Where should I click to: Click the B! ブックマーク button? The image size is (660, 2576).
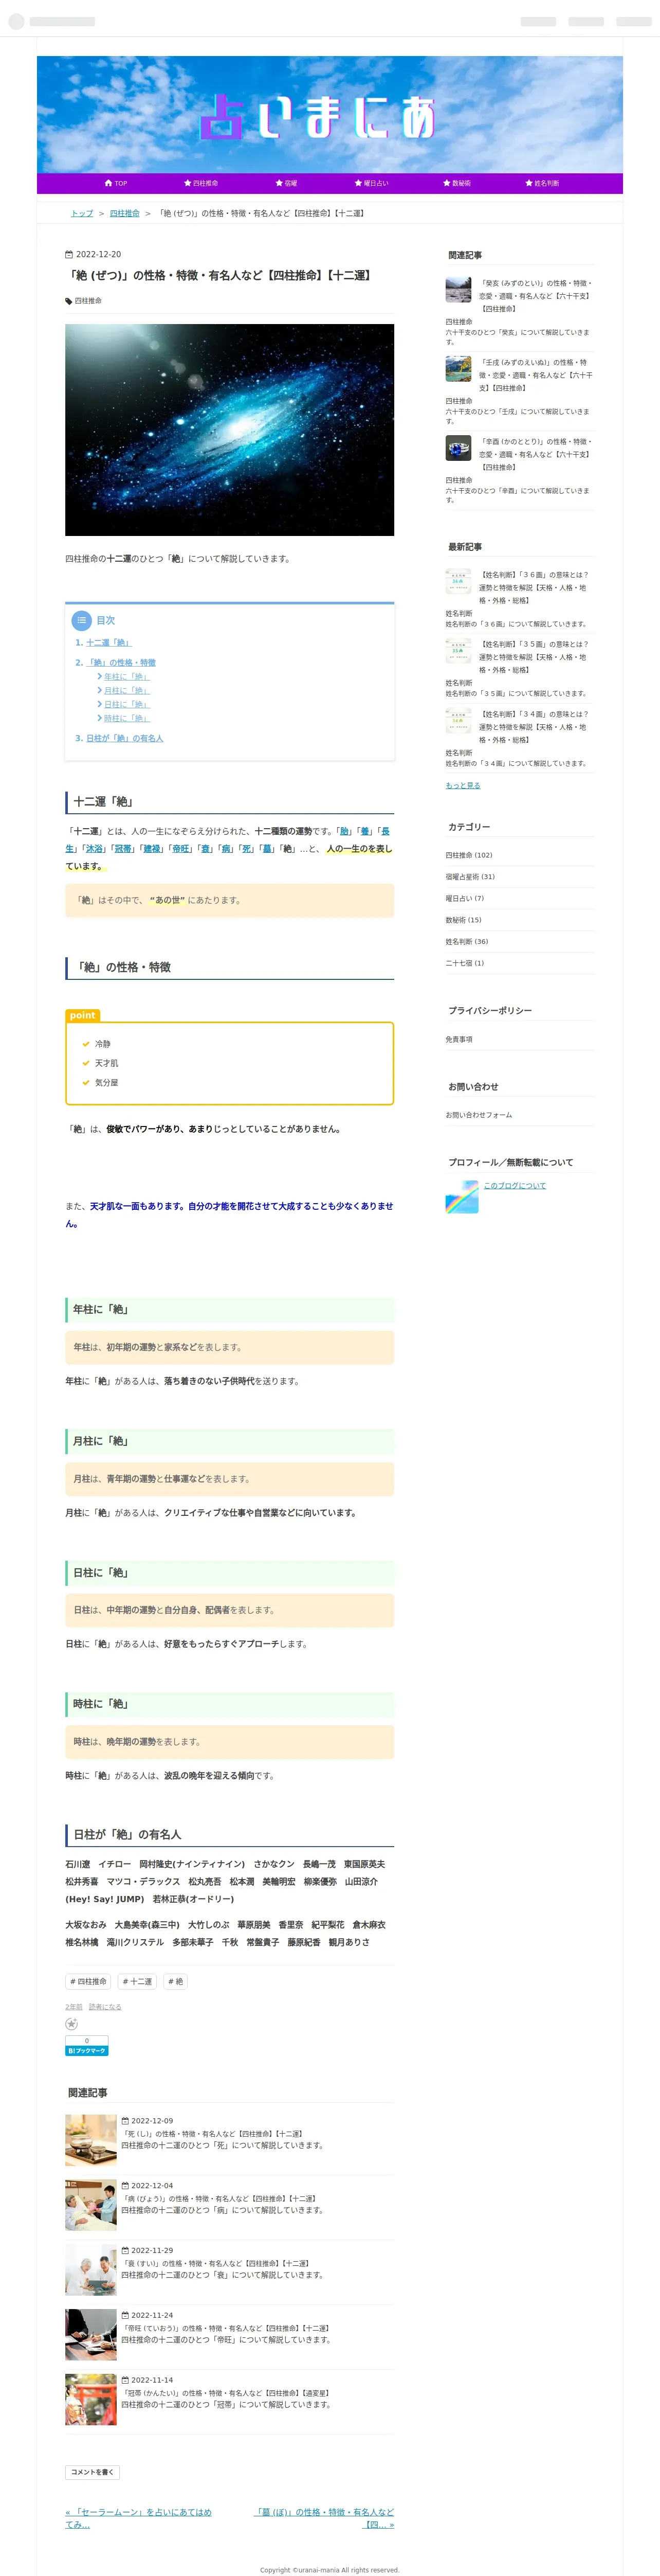point(86,2050)
